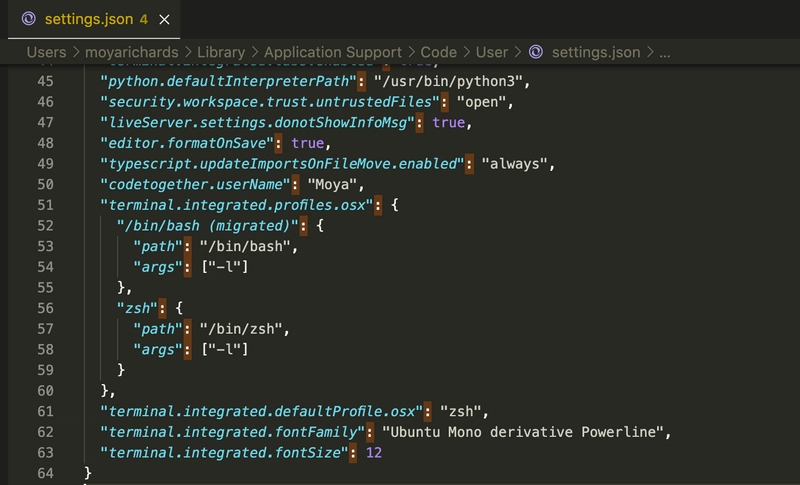Click the ["-l"] array on line 54

[x=224, y=267]
